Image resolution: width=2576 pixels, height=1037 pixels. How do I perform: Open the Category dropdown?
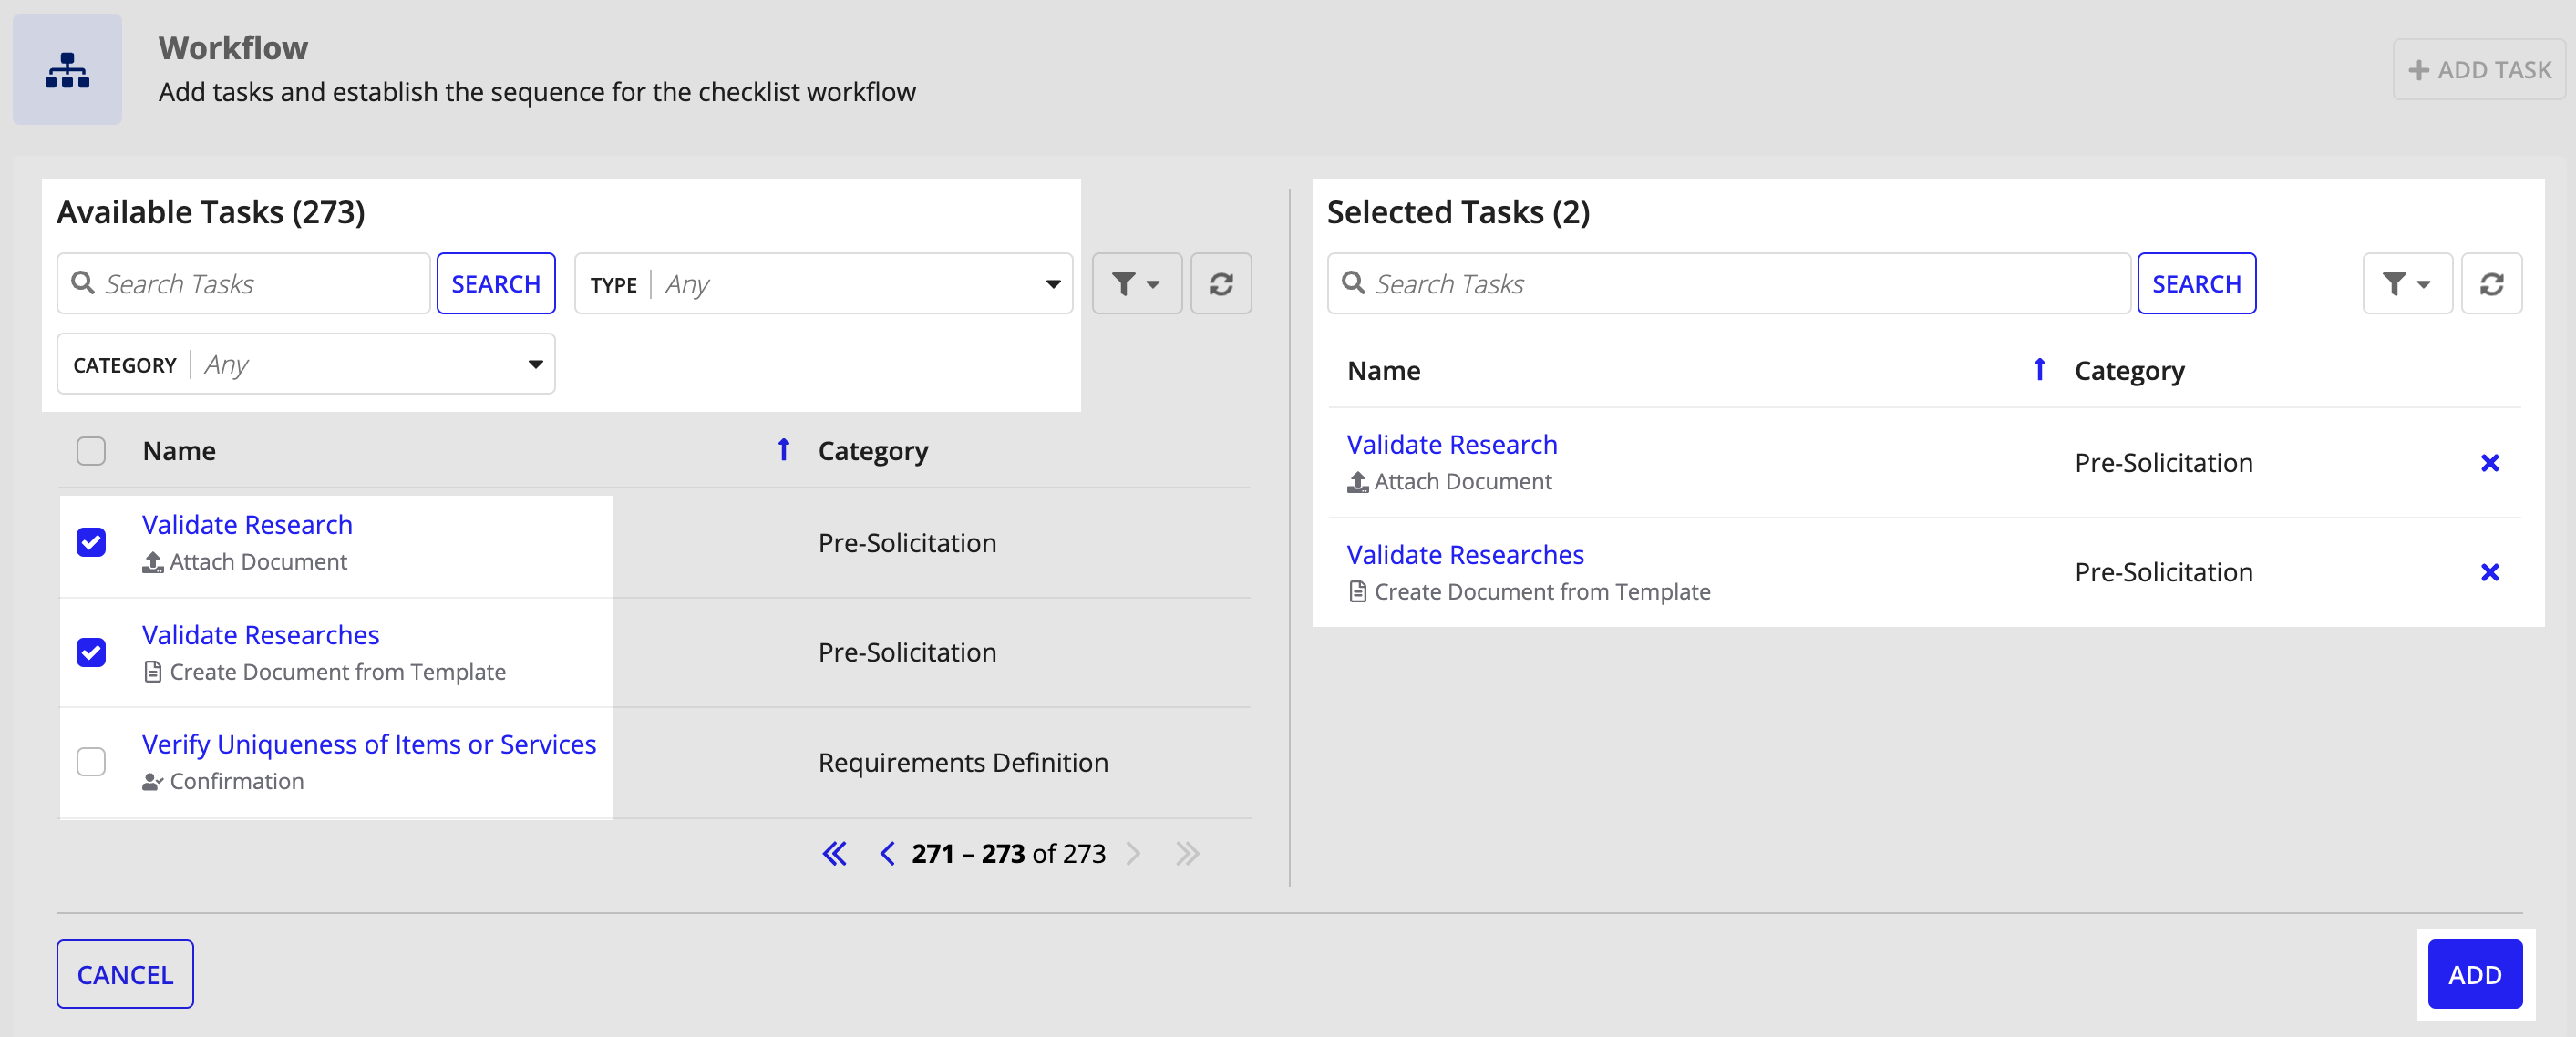[x=306, y=364]
